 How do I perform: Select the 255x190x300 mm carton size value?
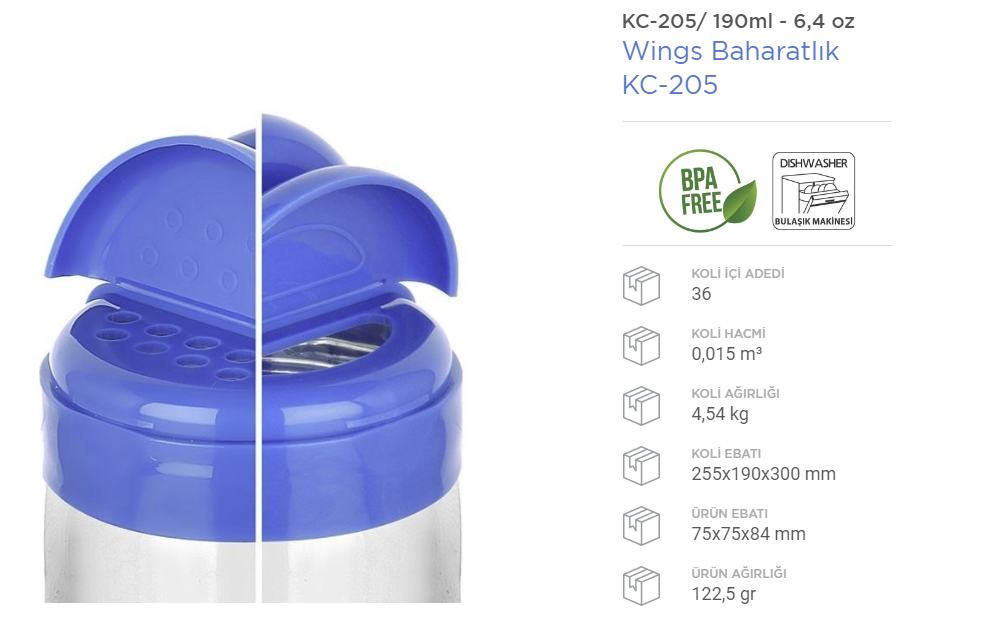point(763,474)
